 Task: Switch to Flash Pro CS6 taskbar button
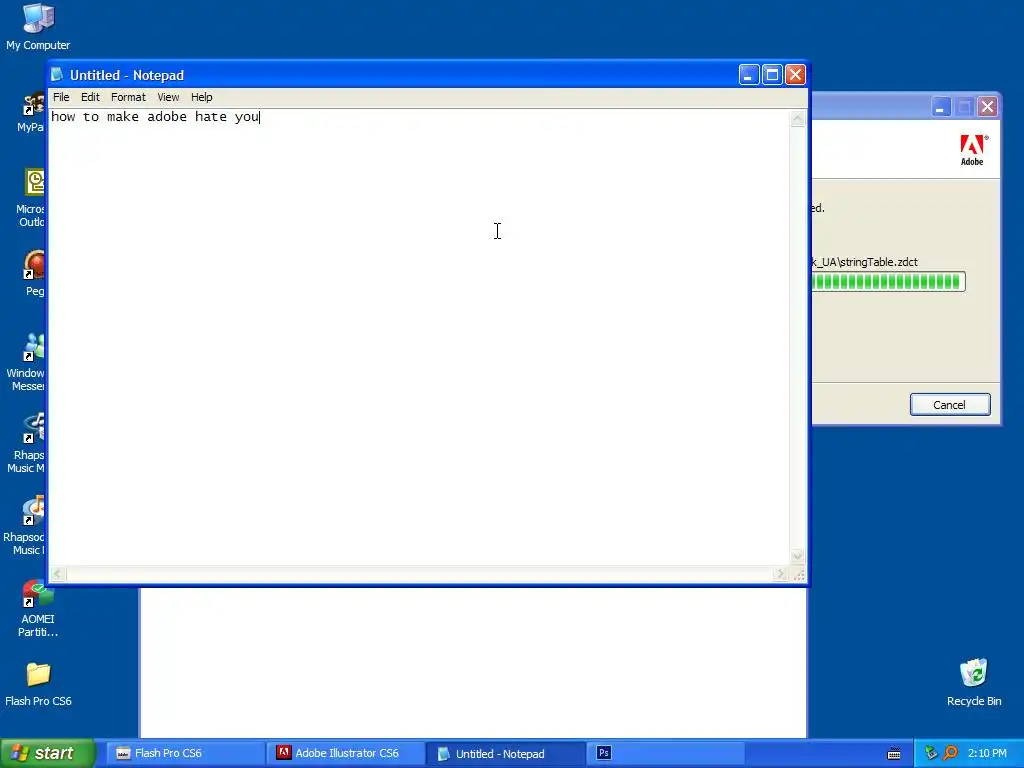pos(184,754)
